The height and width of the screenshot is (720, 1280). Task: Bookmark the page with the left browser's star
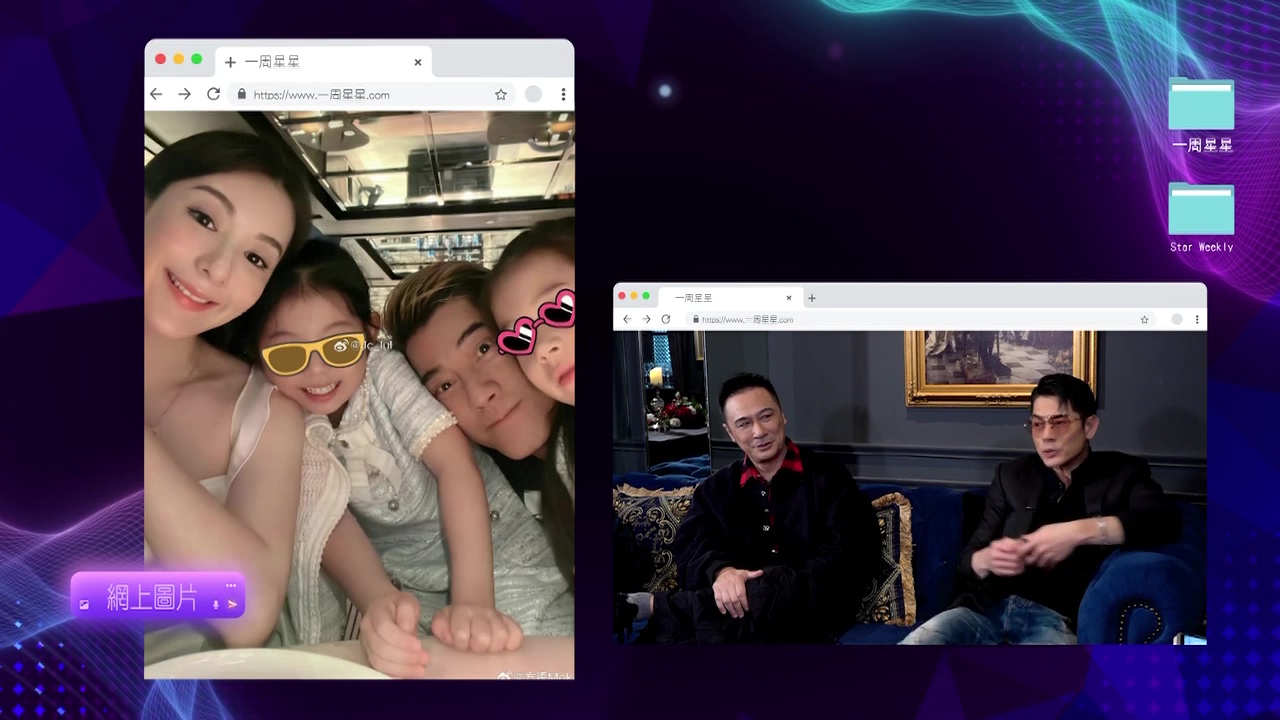point(501,94)
